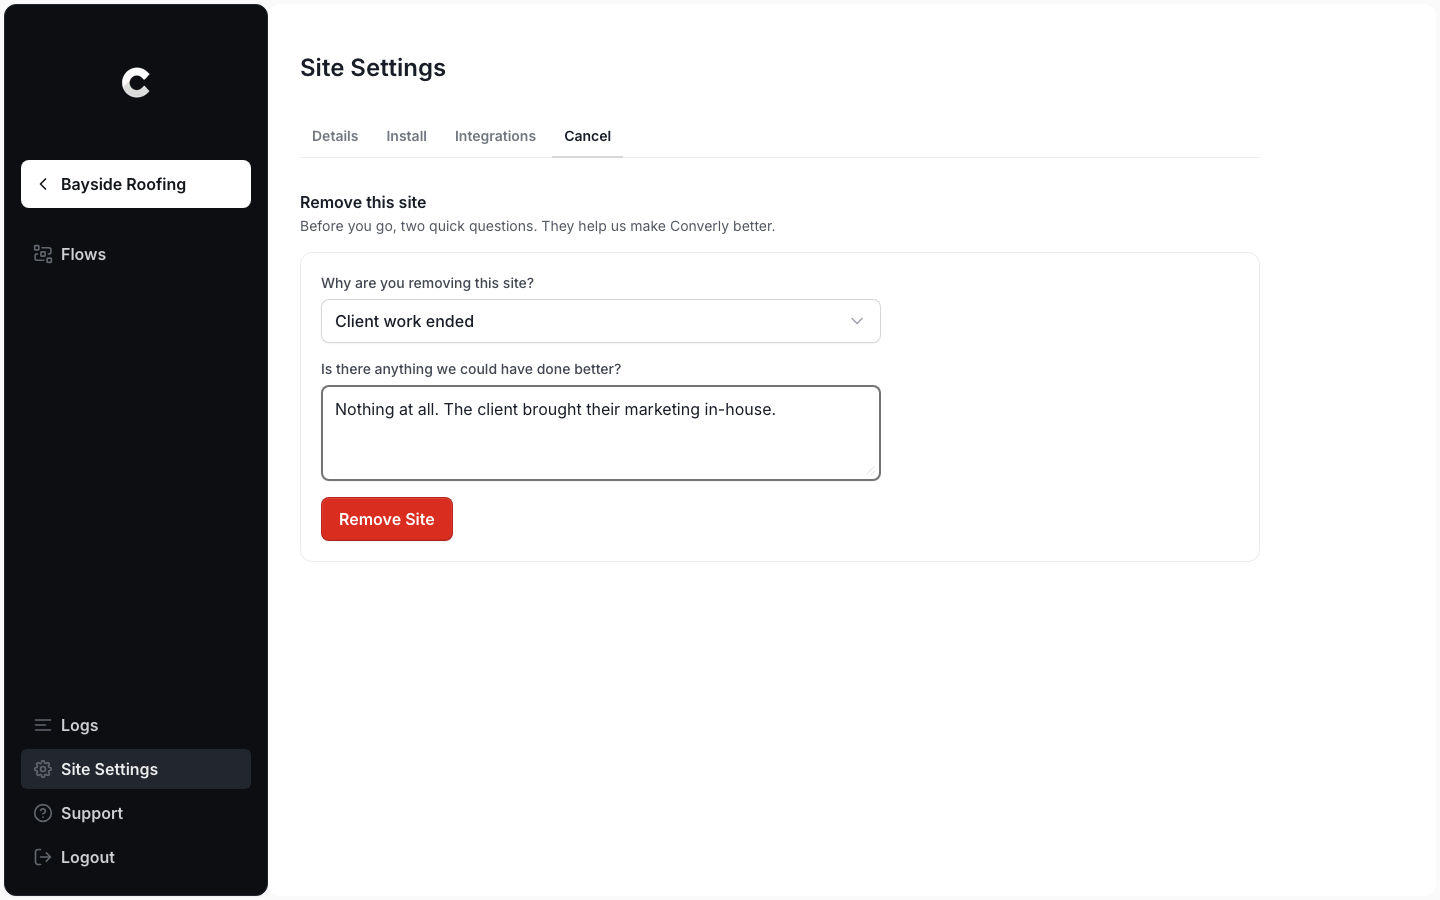
Task: Click the Support text in the sidebar
Action: tap(92, 813)
